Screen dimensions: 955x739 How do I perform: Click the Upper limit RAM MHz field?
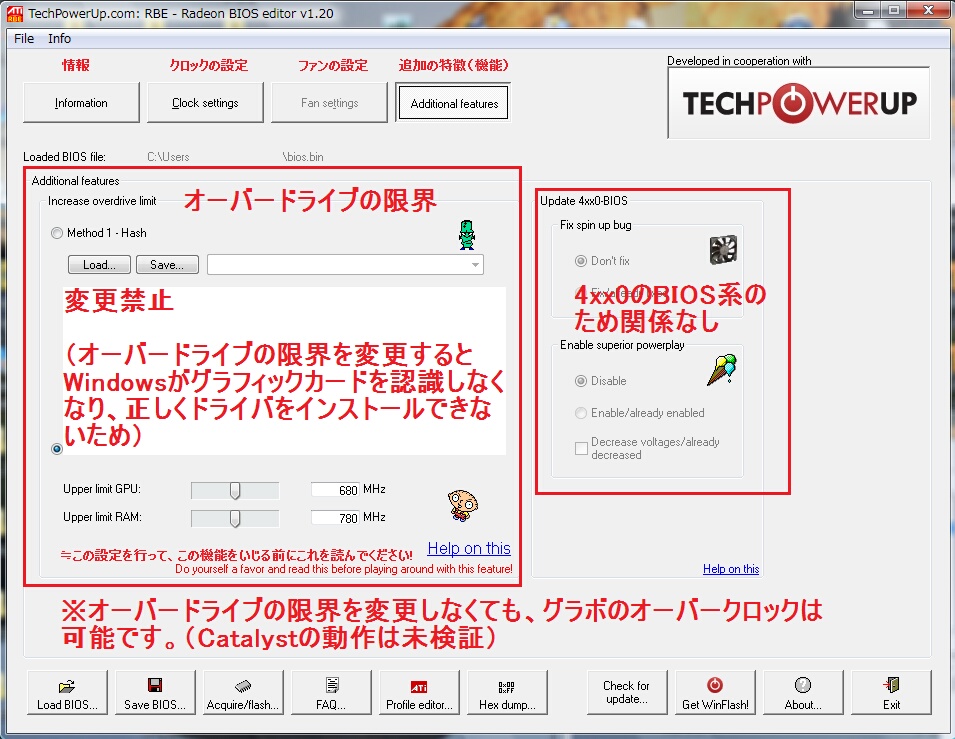pos(335,518)
